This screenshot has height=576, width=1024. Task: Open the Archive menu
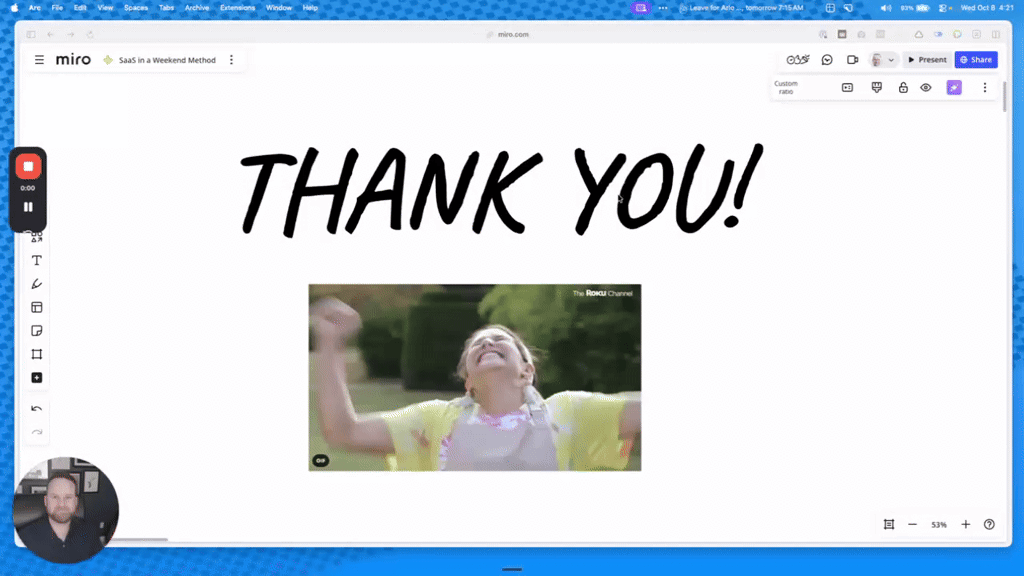(x=197, y=8)
